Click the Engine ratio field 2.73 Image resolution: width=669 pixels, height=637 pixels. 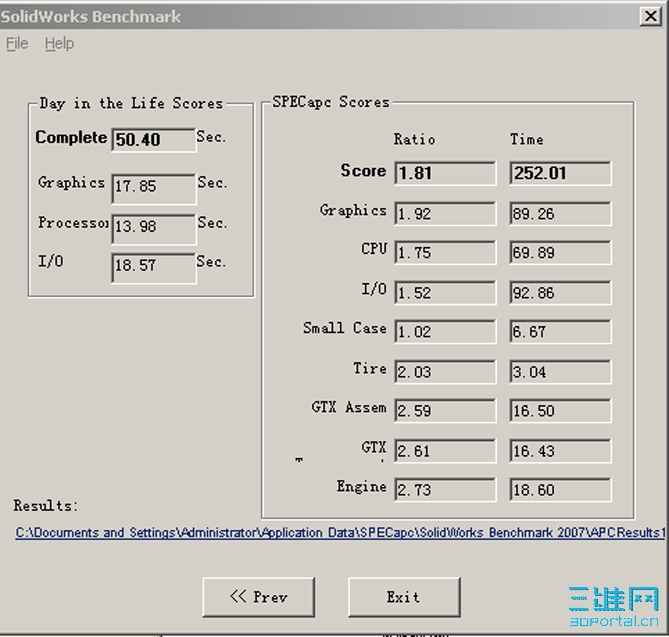(445, 489)
